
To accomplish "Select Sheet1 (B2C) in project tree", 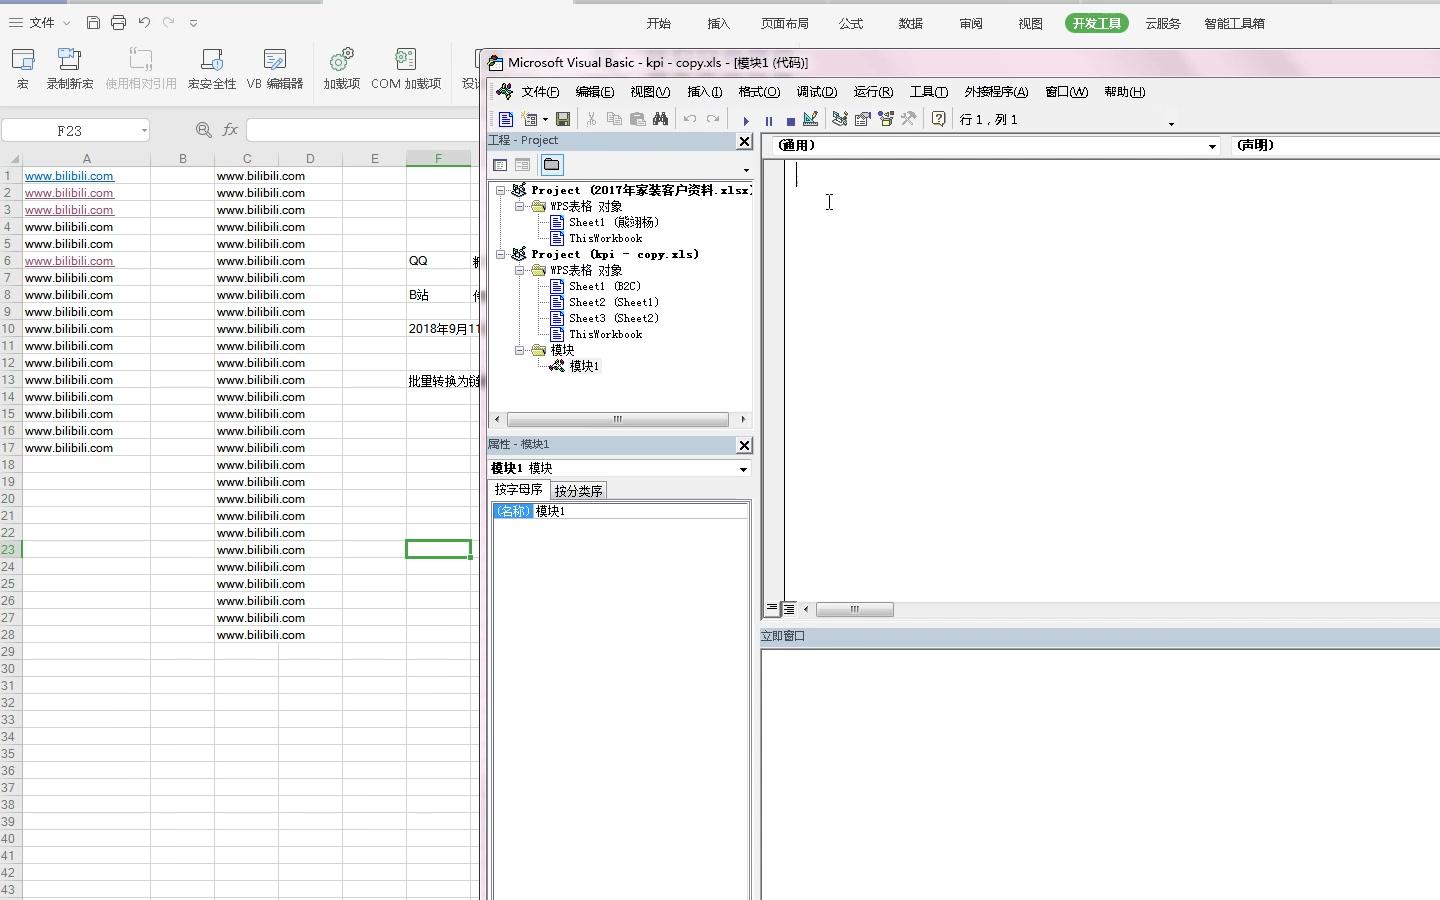I will [604, 286].
